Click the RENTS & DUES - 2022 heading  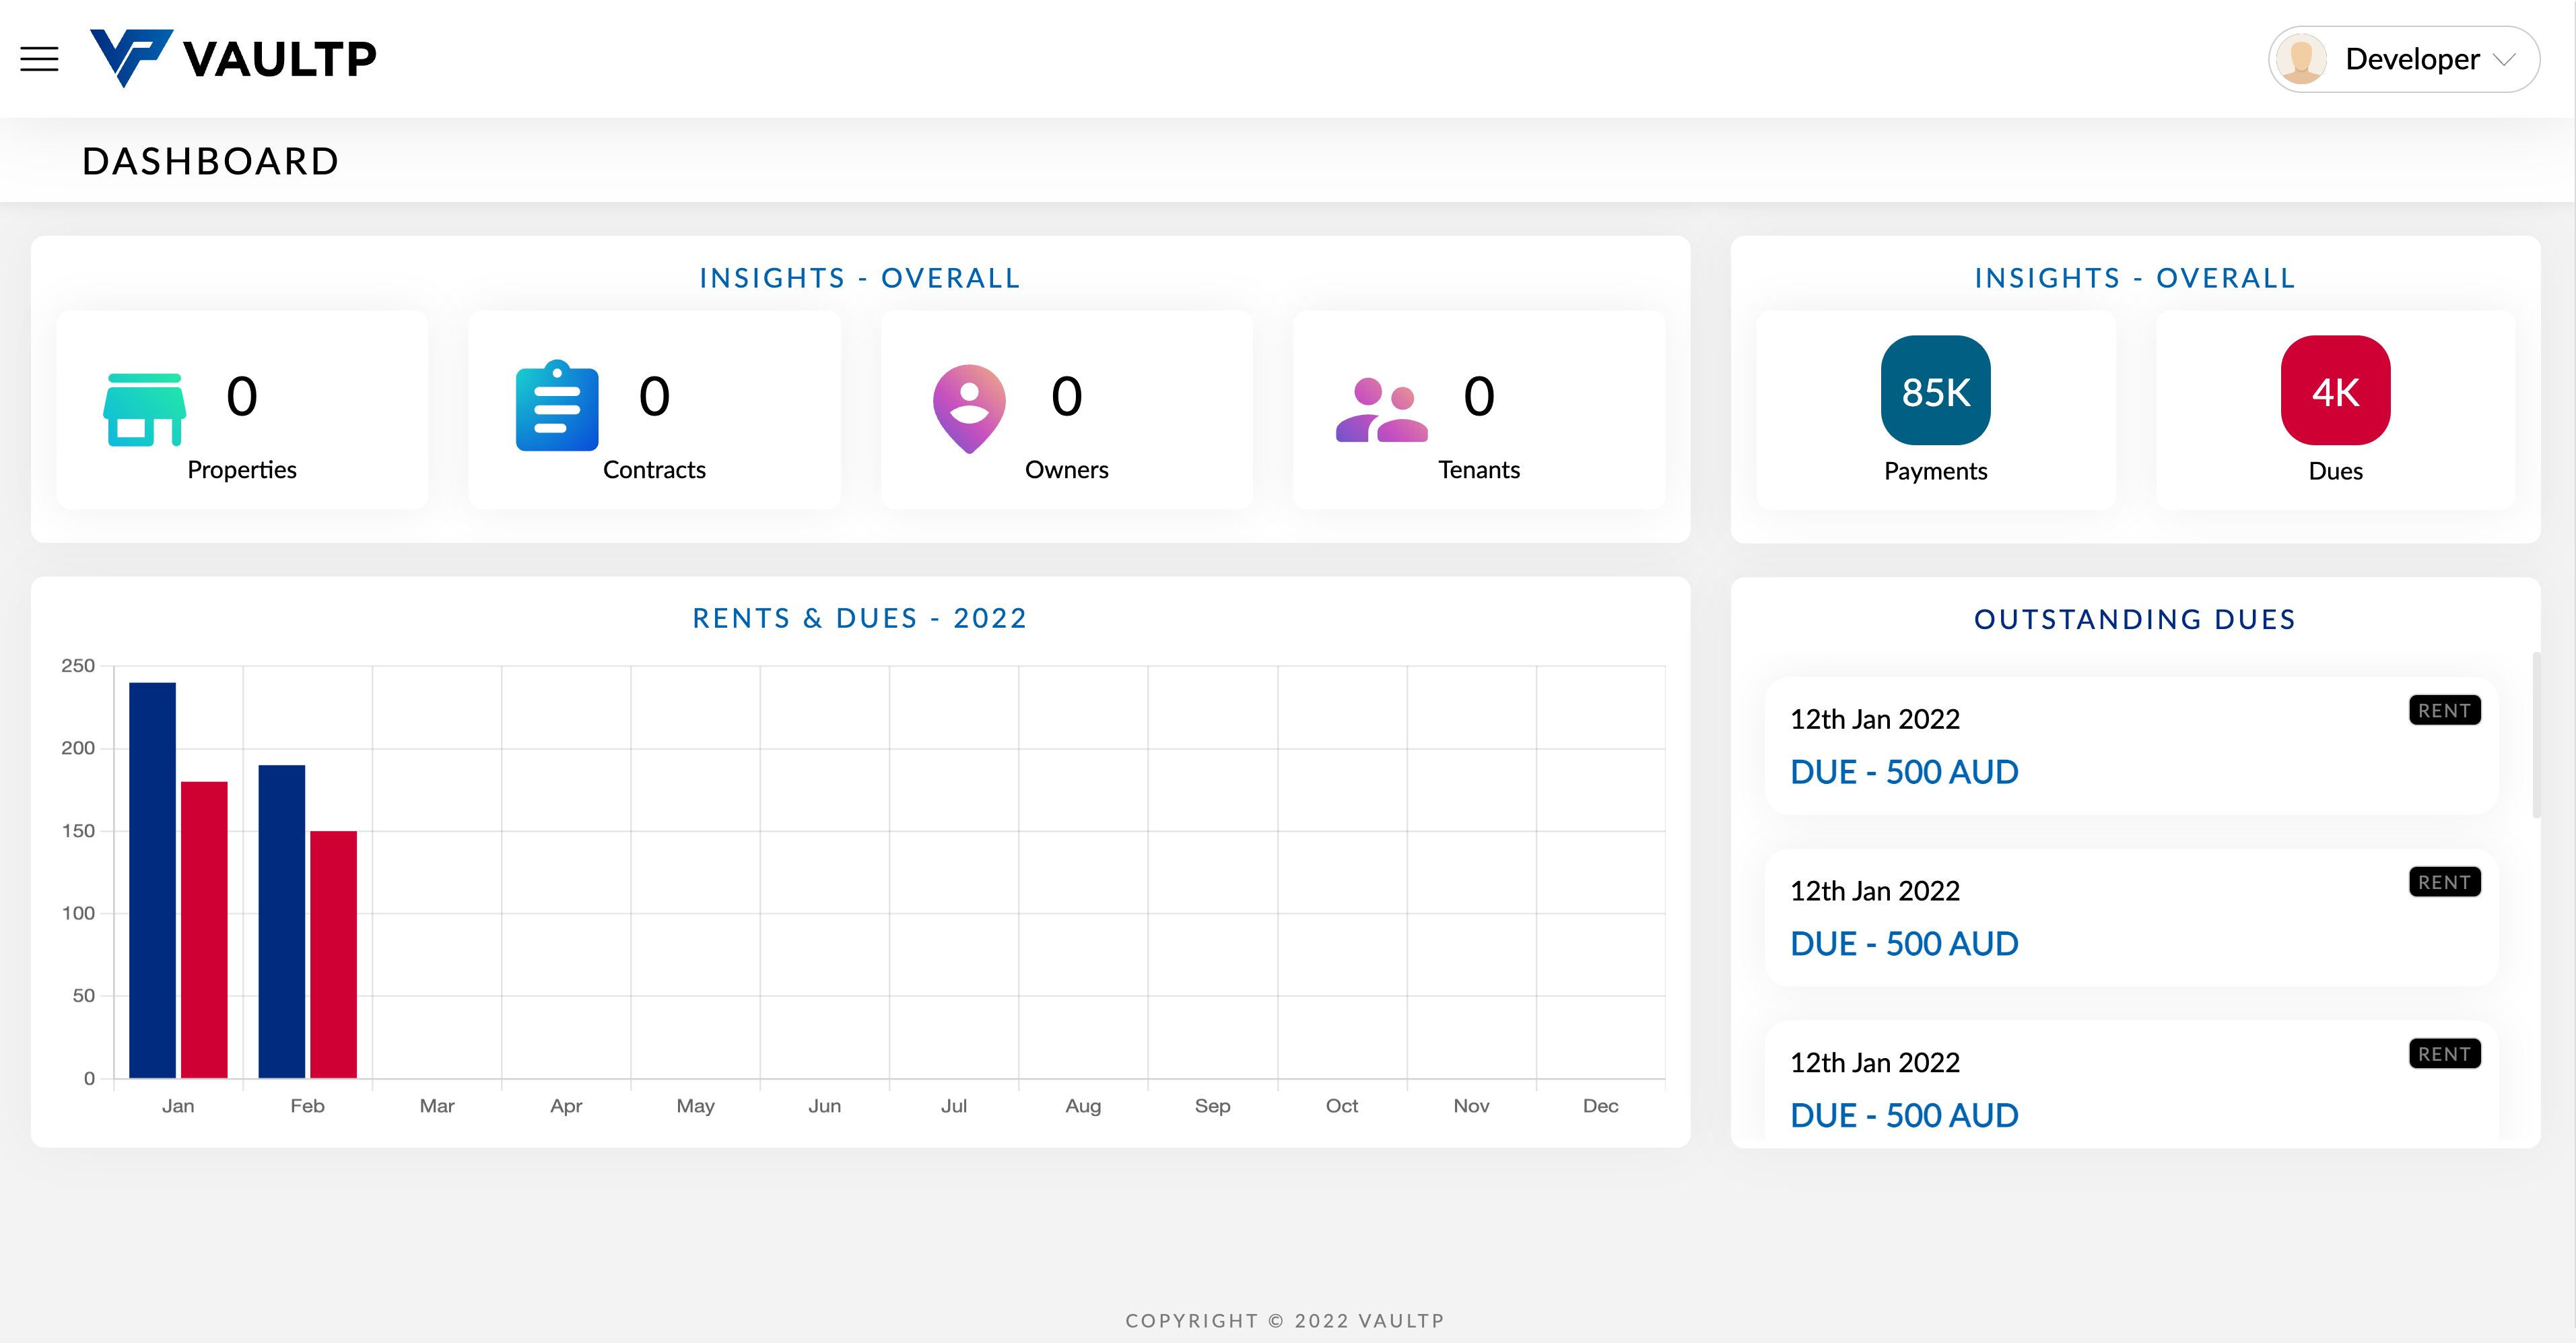(x=860, y=618)
